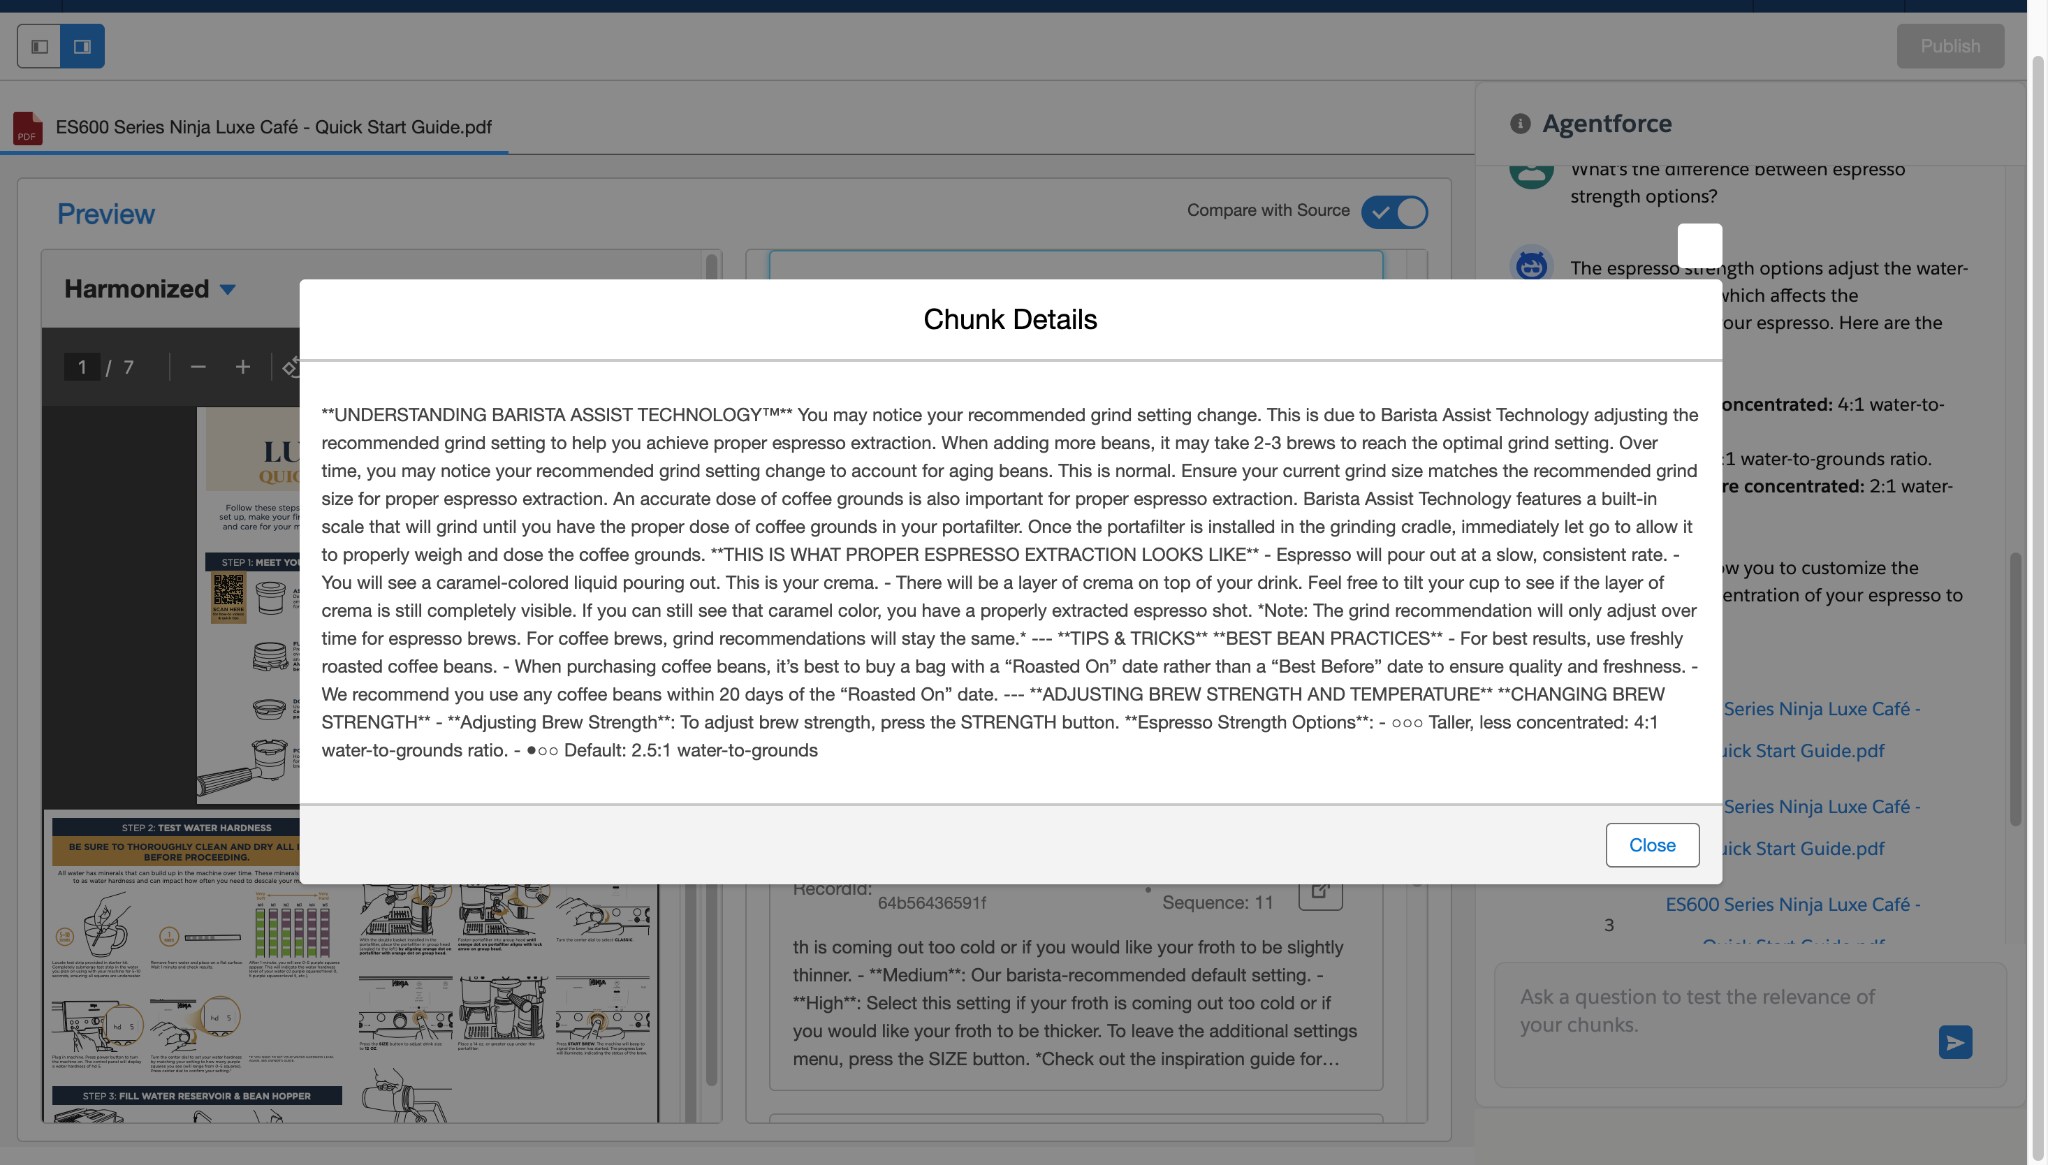Open the third ES600 Series Ninja Luxe Café citation link
Viewport: 2048px width, 1165px height.
1793,904
